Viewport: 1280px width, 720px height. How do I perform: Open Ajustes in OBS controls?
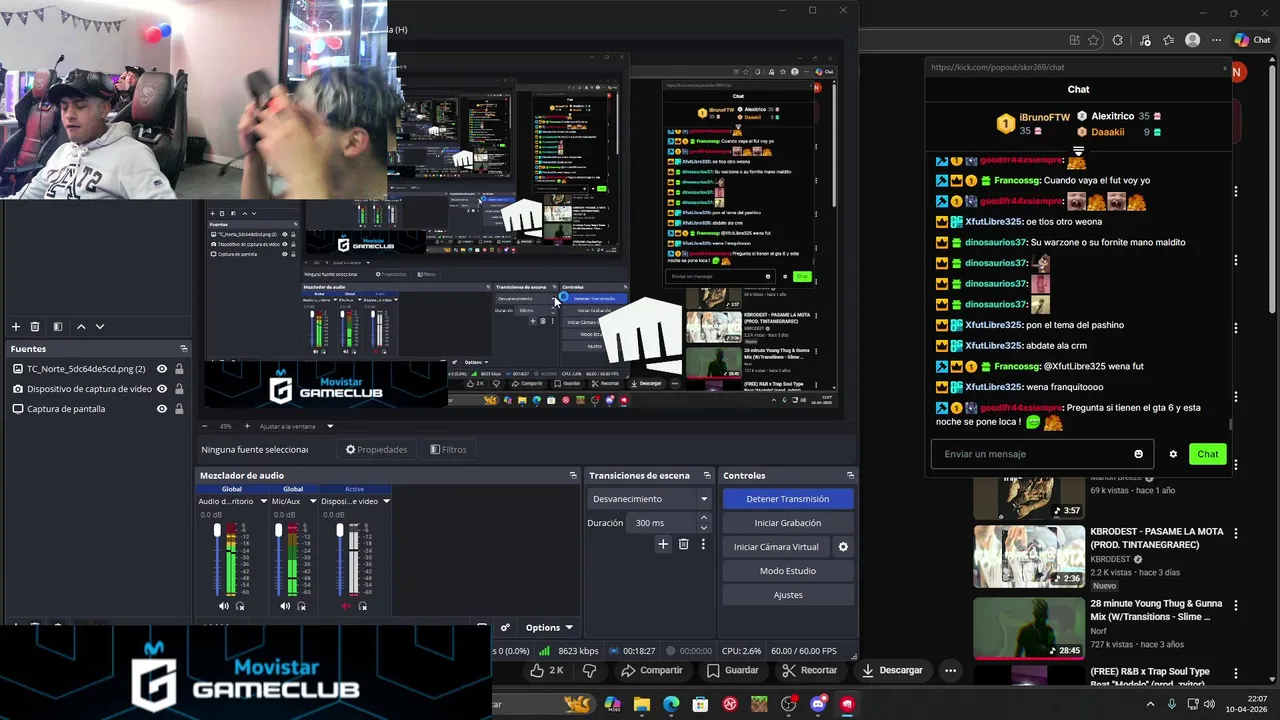pyautogui.click(x=788, y=595)
